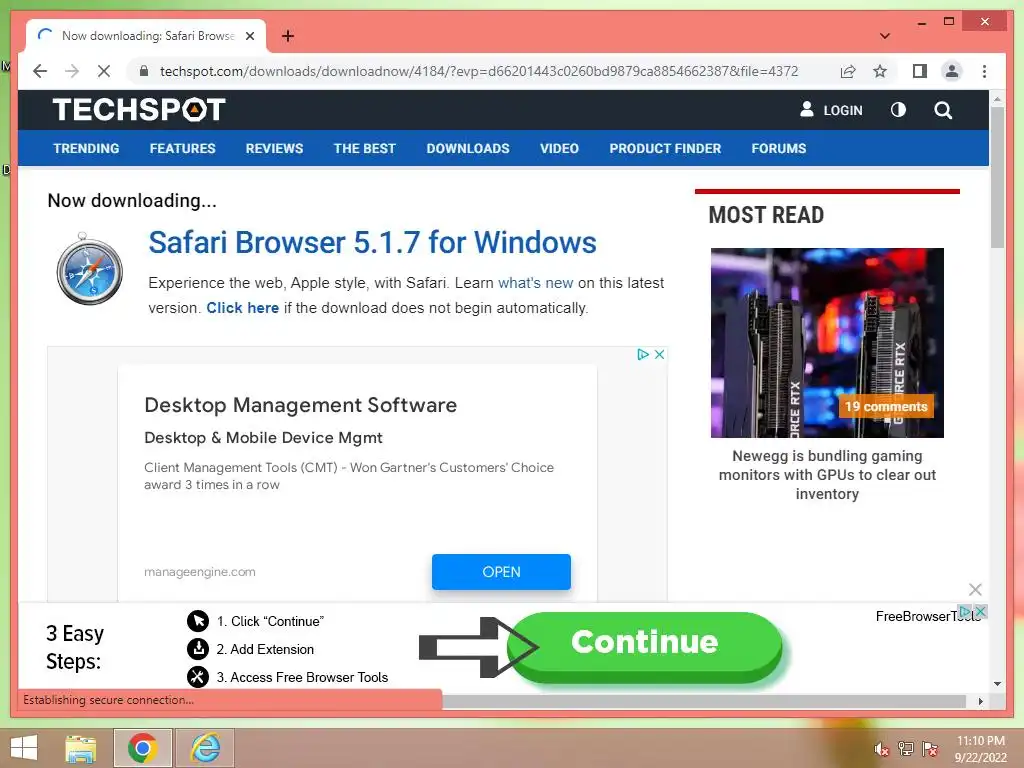Image resolution: width=1024 pixels, height=768 pixels.
Task: Click the AdChoices triangle icon on Desktop Management ad
Action: click(x=643, y=354)
